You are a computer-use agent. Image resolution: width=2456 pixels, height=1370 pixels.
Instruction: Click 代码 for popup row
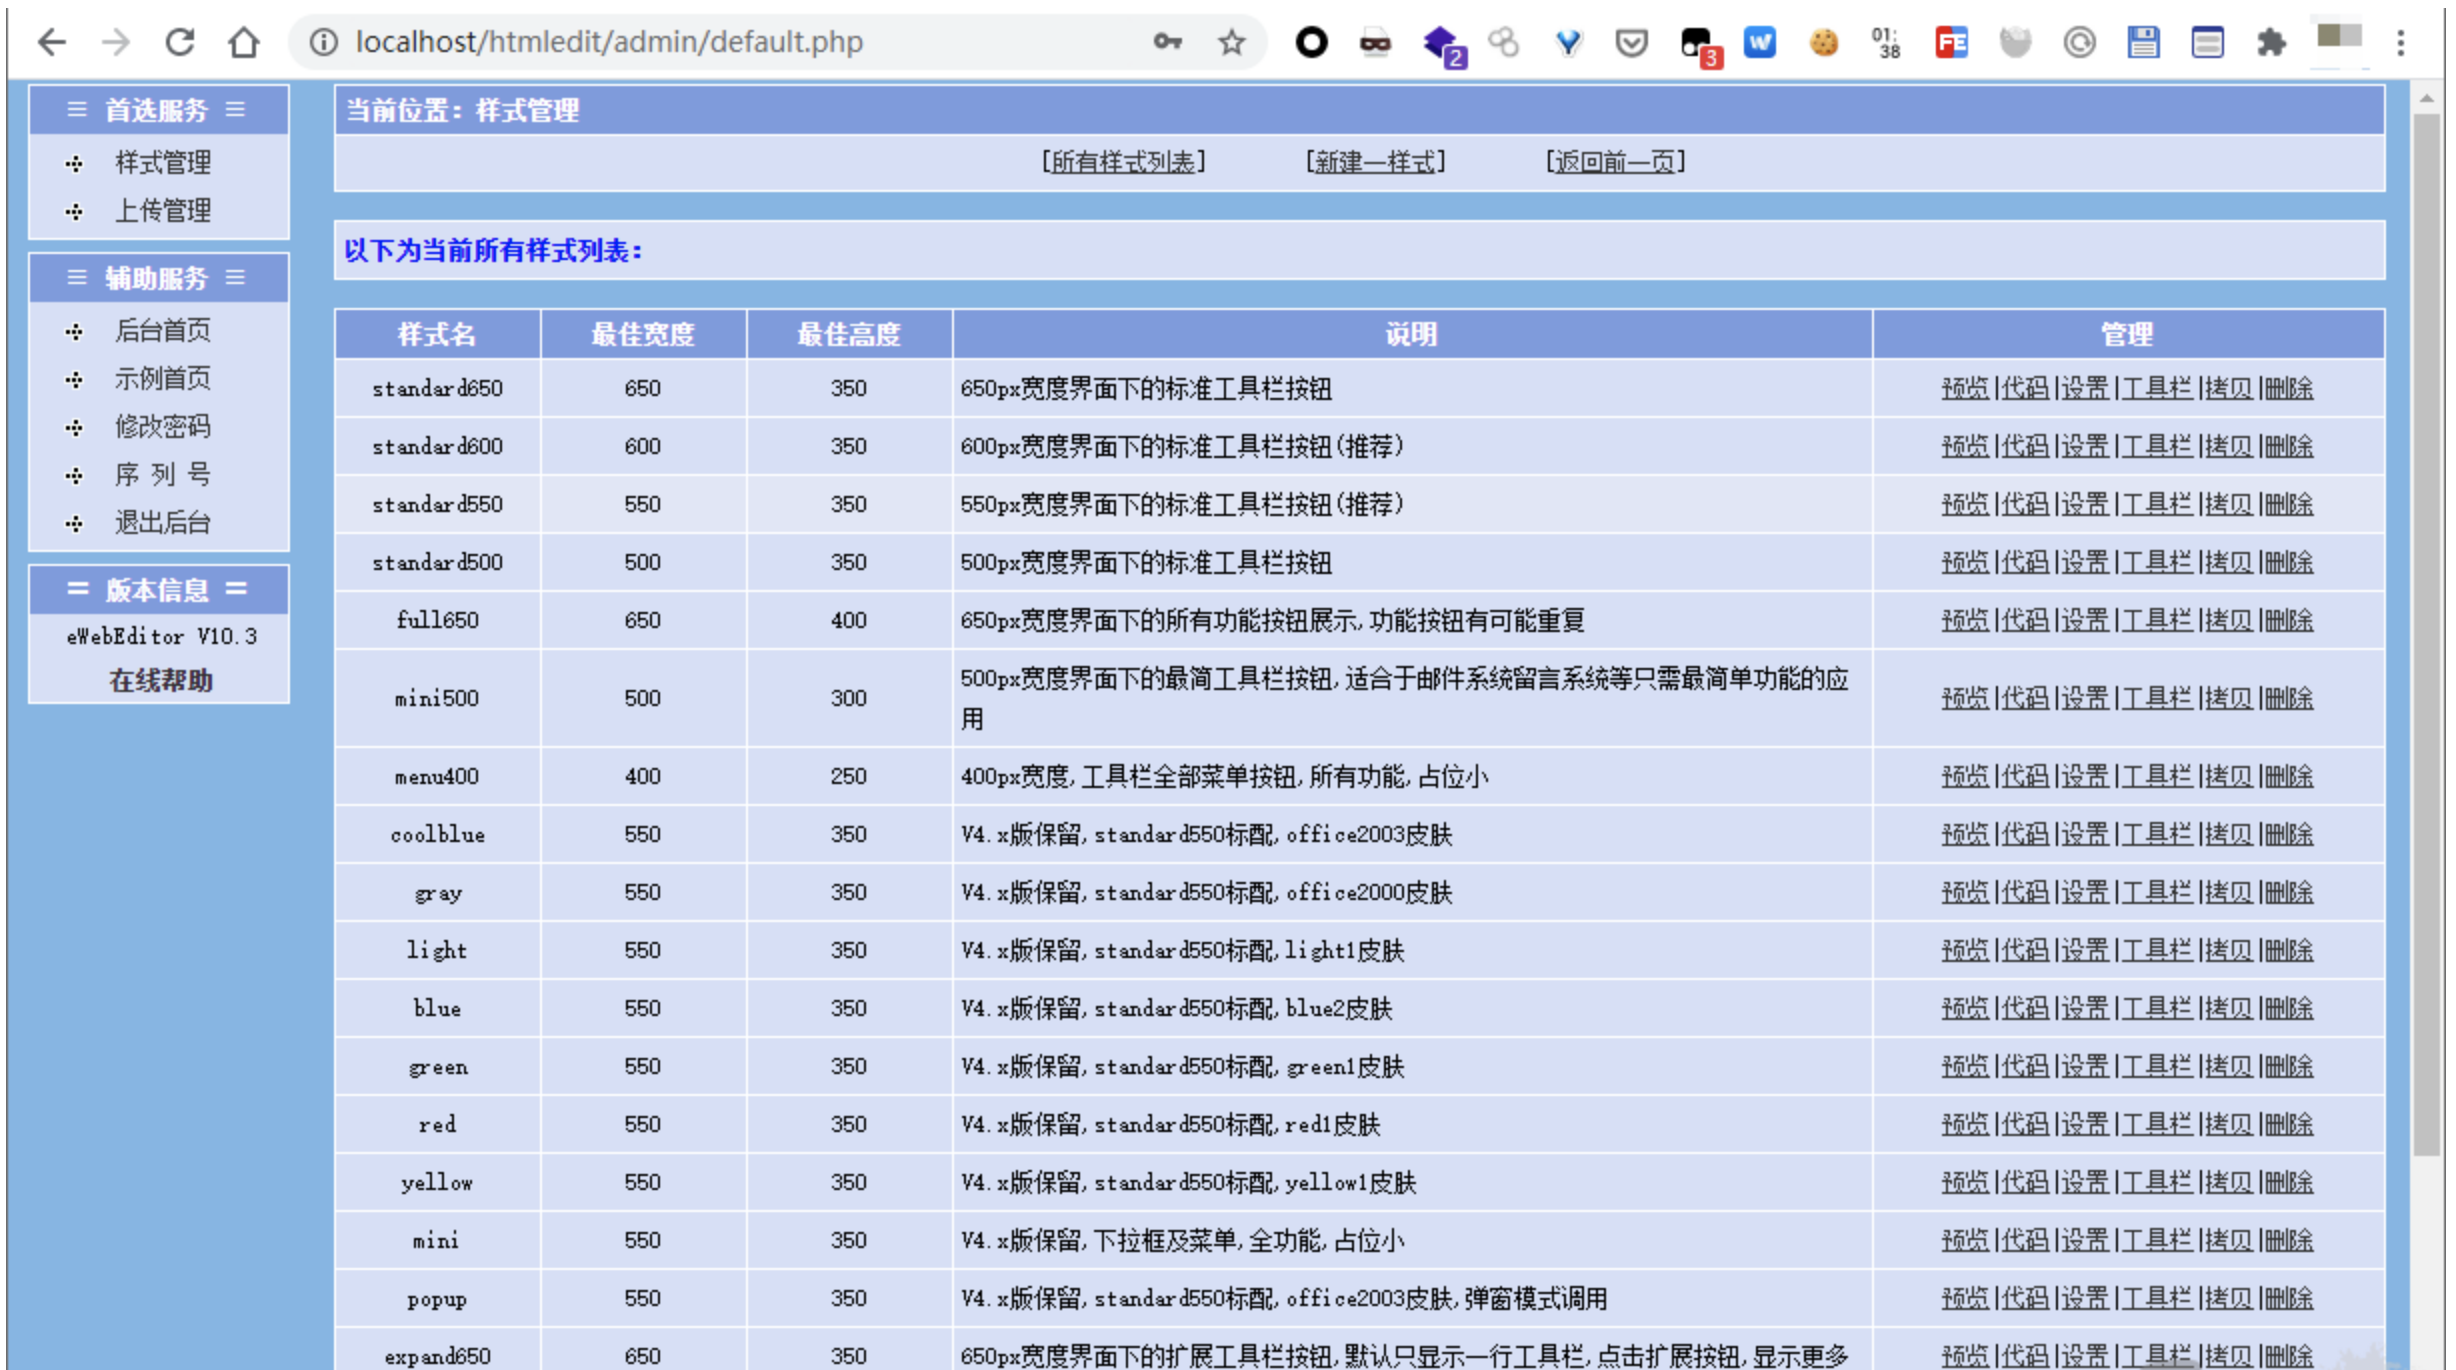click(2025, 1298)
